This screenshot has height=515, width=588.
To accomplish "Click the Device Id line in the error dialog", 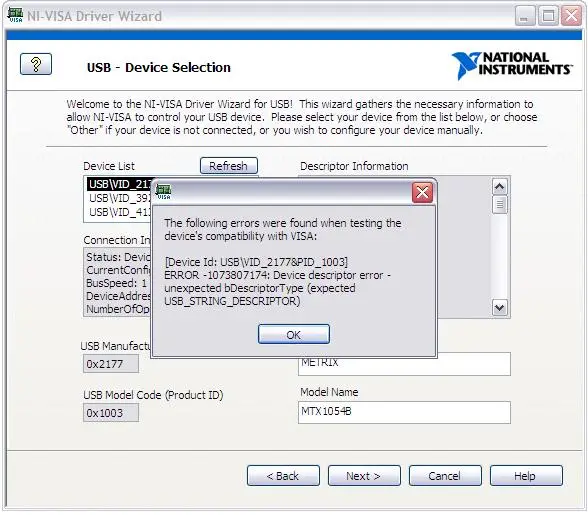I will pos(256,262).
